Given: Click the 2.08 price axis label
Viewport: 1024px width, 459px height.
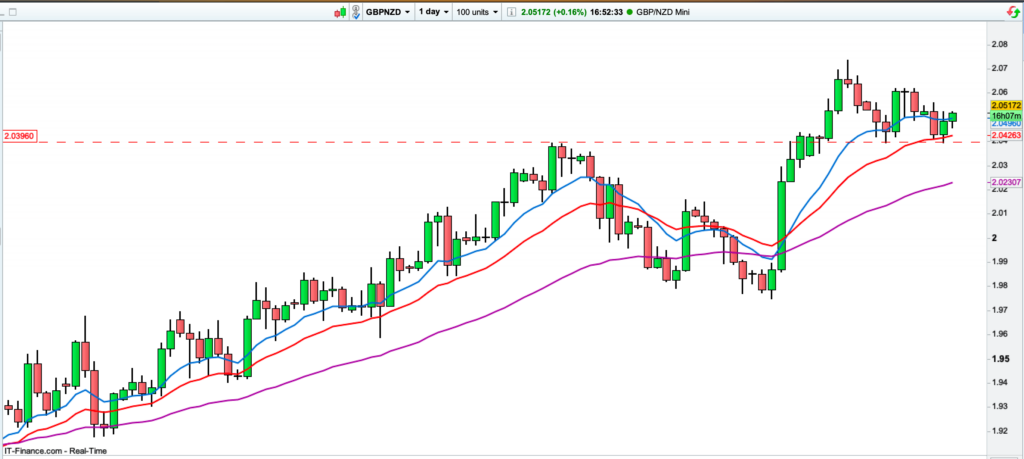Looking at the screenshot, I should 1000,44.
